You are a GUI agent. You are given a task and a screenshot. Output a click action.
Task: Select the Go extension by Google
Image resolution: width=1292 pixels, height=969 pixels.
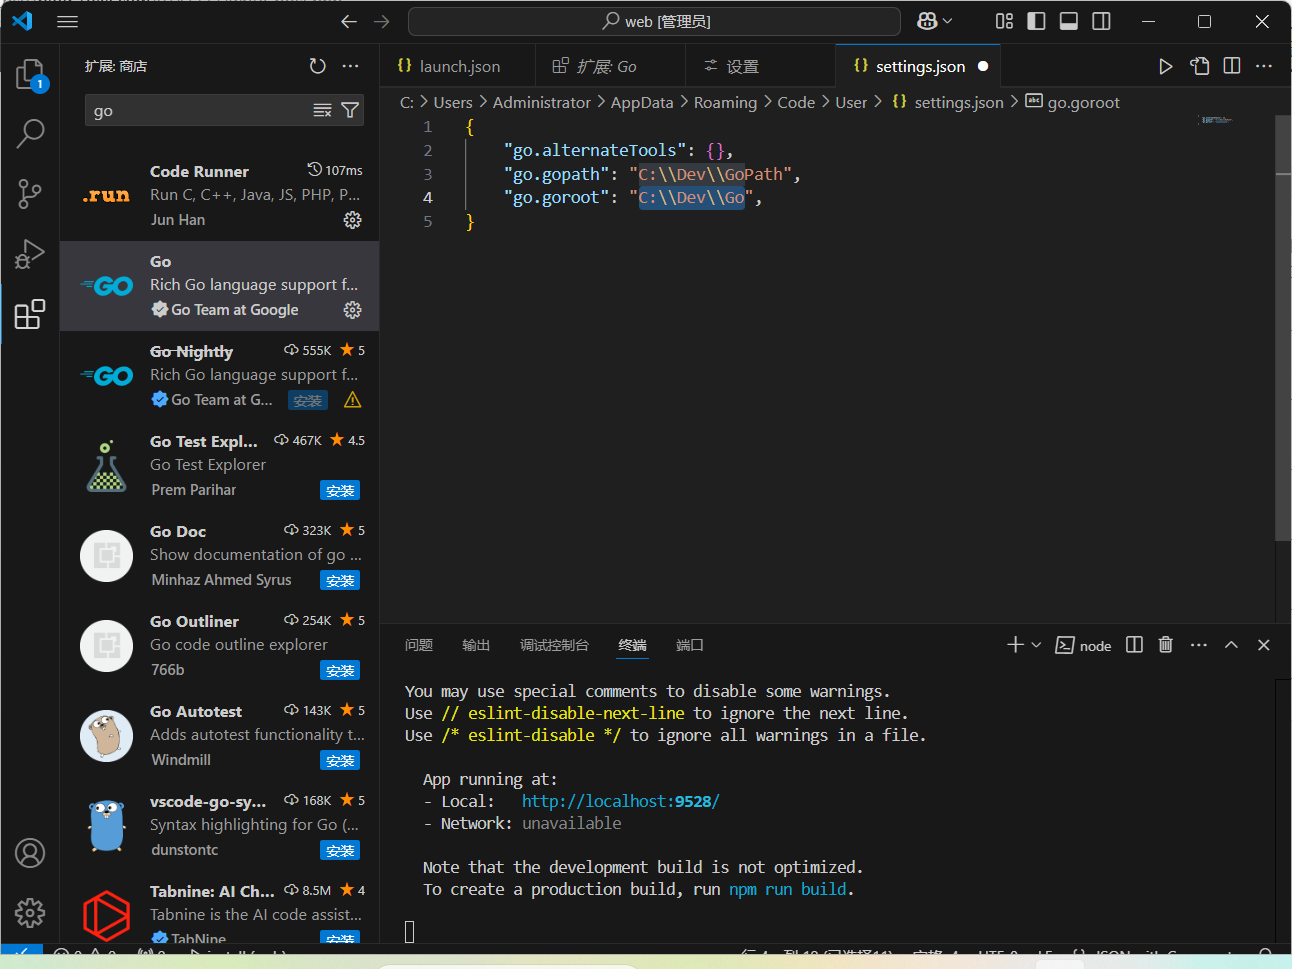220,286
